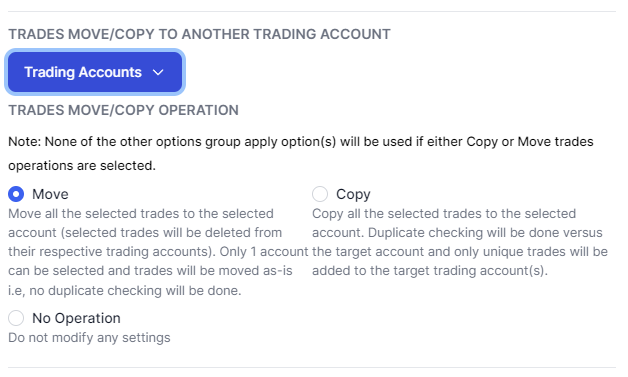
Task: Click "Trades Move/Copy to Another Trading Account" heading
Action: 199,34
